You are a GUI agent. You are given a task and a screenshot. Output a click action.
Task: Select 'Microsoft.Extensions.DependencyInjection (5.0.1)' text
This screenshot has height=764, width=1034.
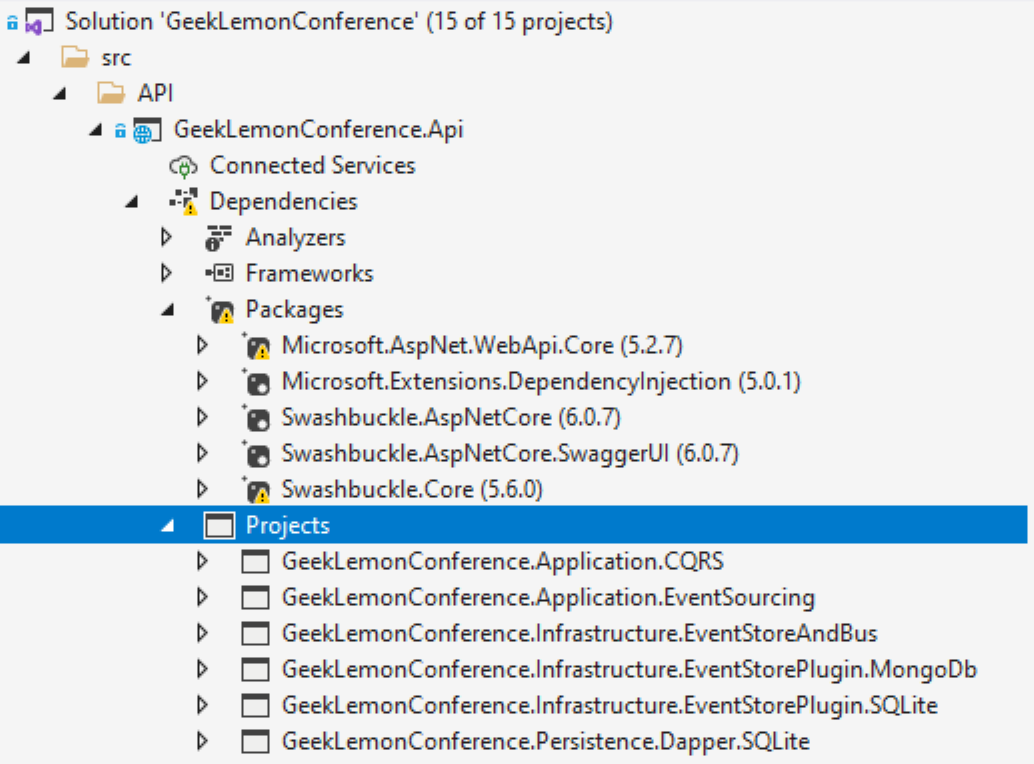pyautogui.click(x=541, y=382)
